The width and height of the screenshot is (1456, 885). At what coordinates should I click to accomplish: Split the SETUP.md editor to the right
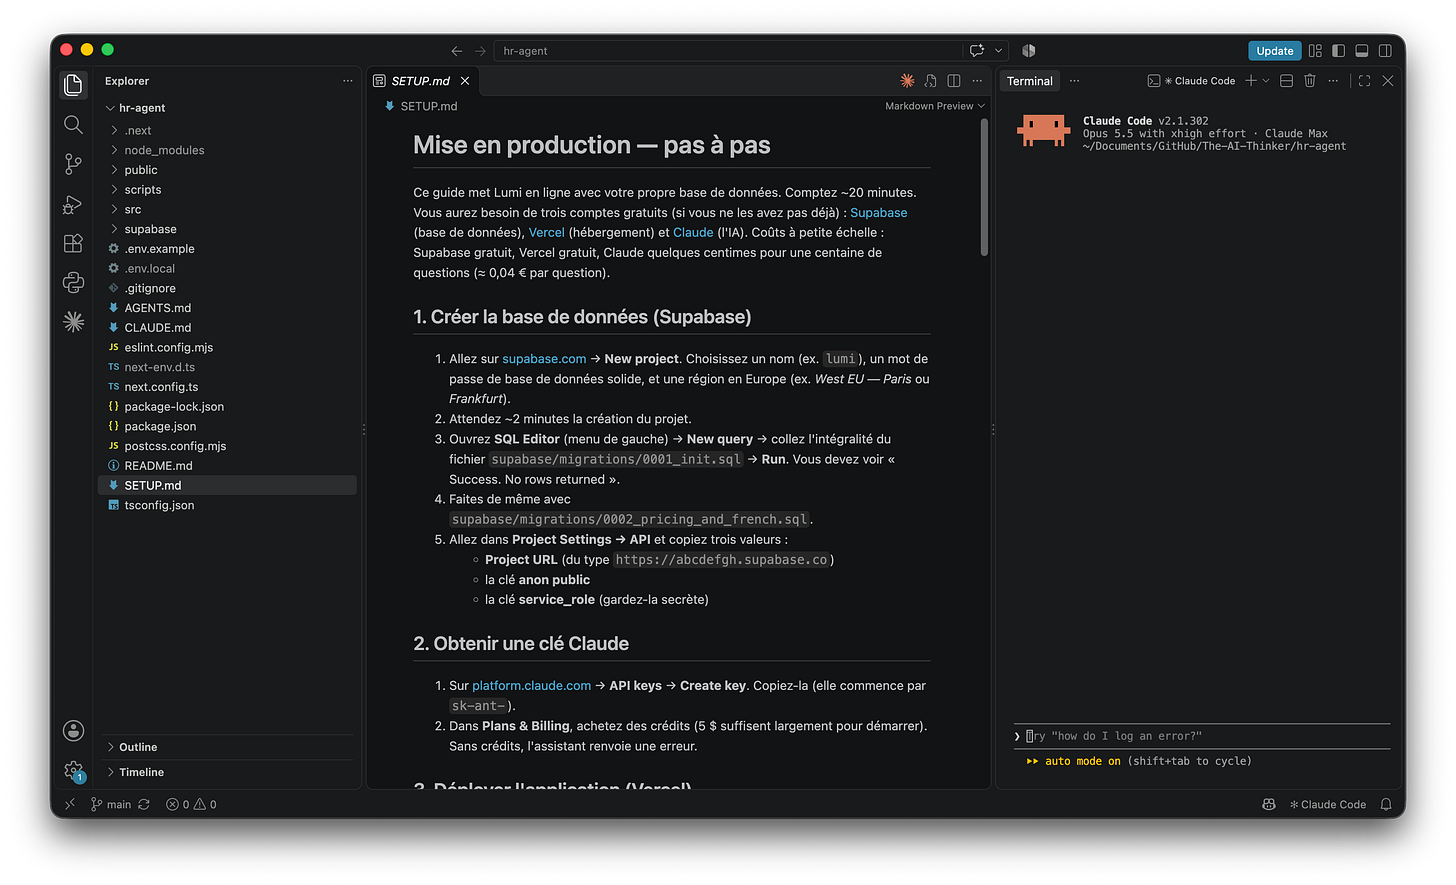[x=954, y=81]
